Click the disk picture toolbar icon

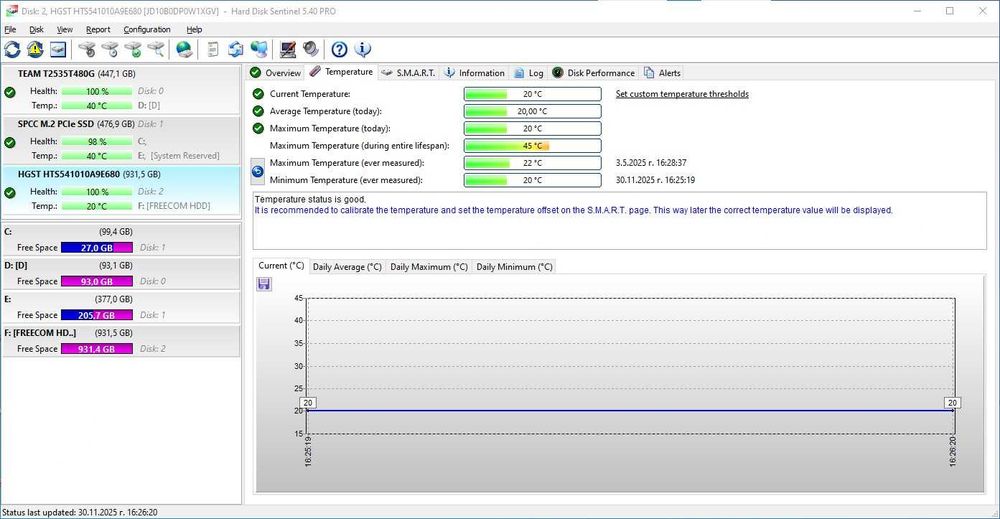point(58,49)
